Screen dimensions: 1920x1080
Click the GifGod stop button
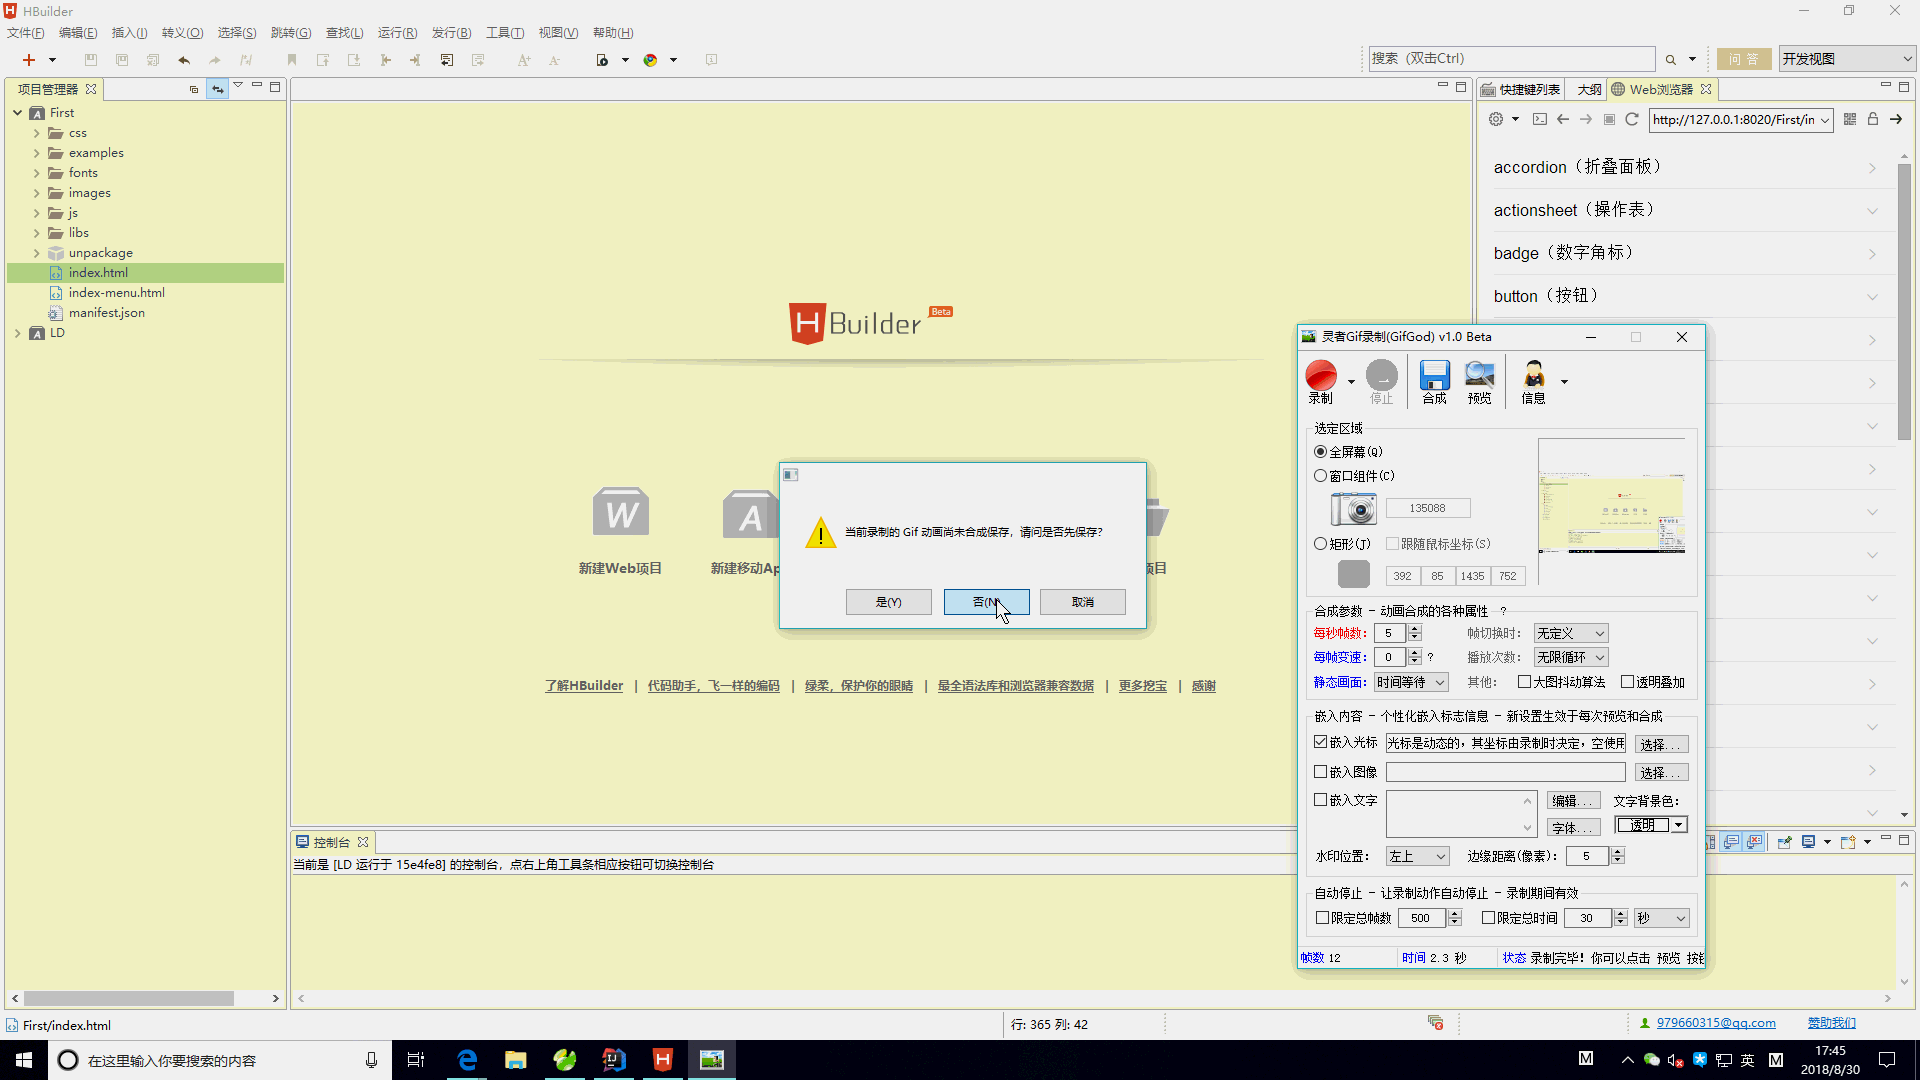click(x=1382, y=381)
